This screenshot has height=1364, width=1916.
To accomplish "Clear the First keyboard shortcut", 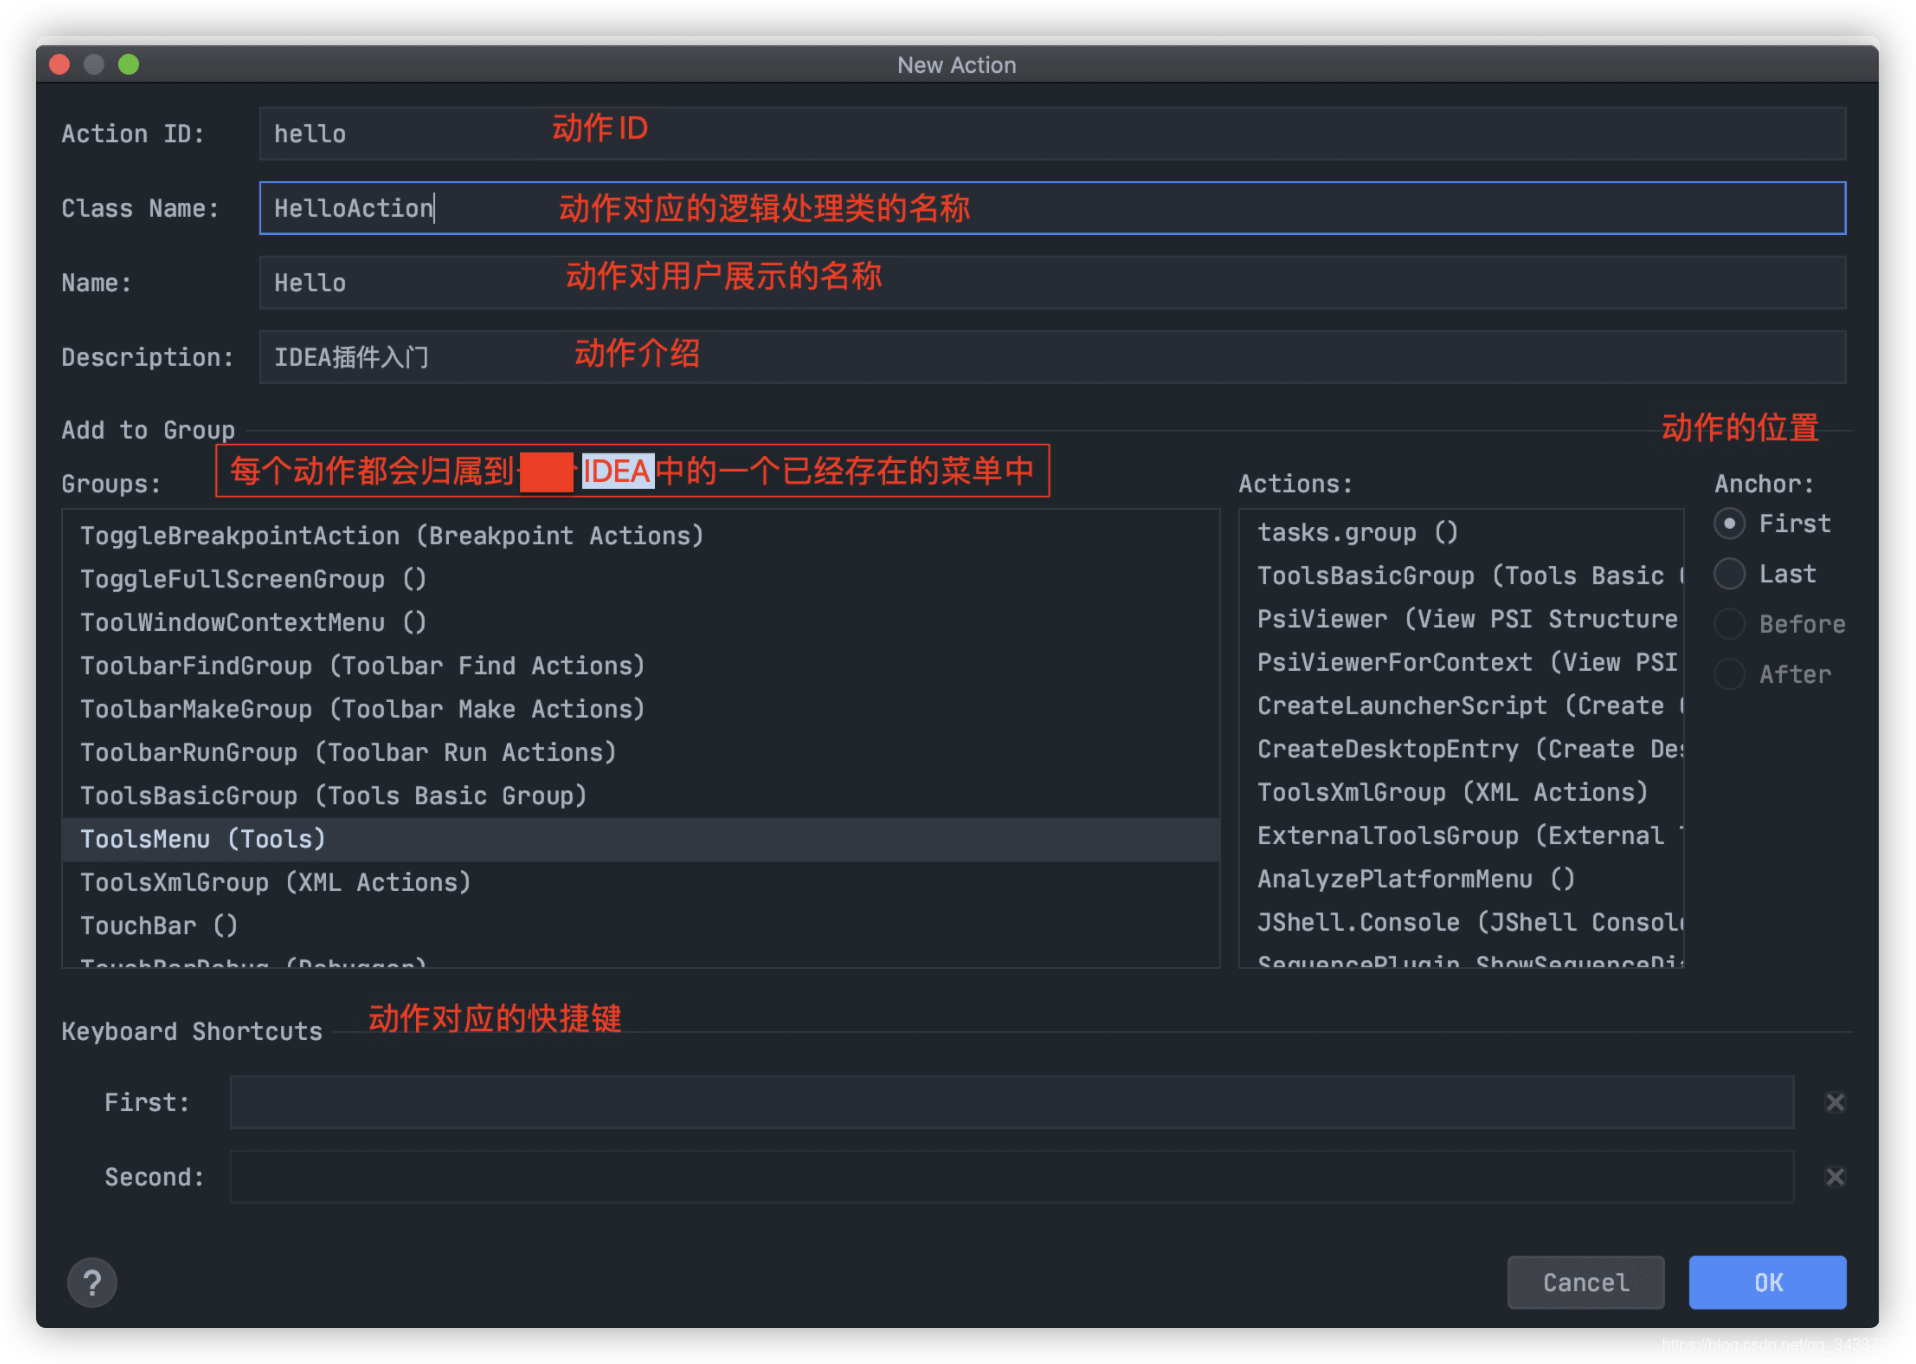I will [1834, 1102].
